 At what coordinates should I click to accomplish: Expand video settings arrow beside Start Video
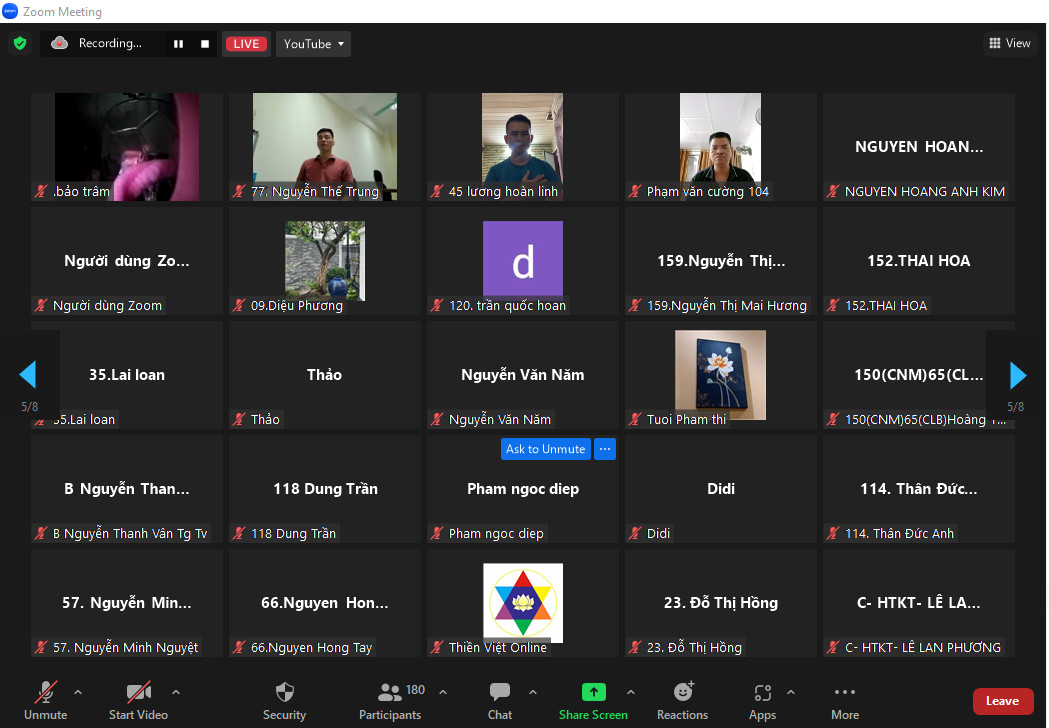[x=176, y=693]
